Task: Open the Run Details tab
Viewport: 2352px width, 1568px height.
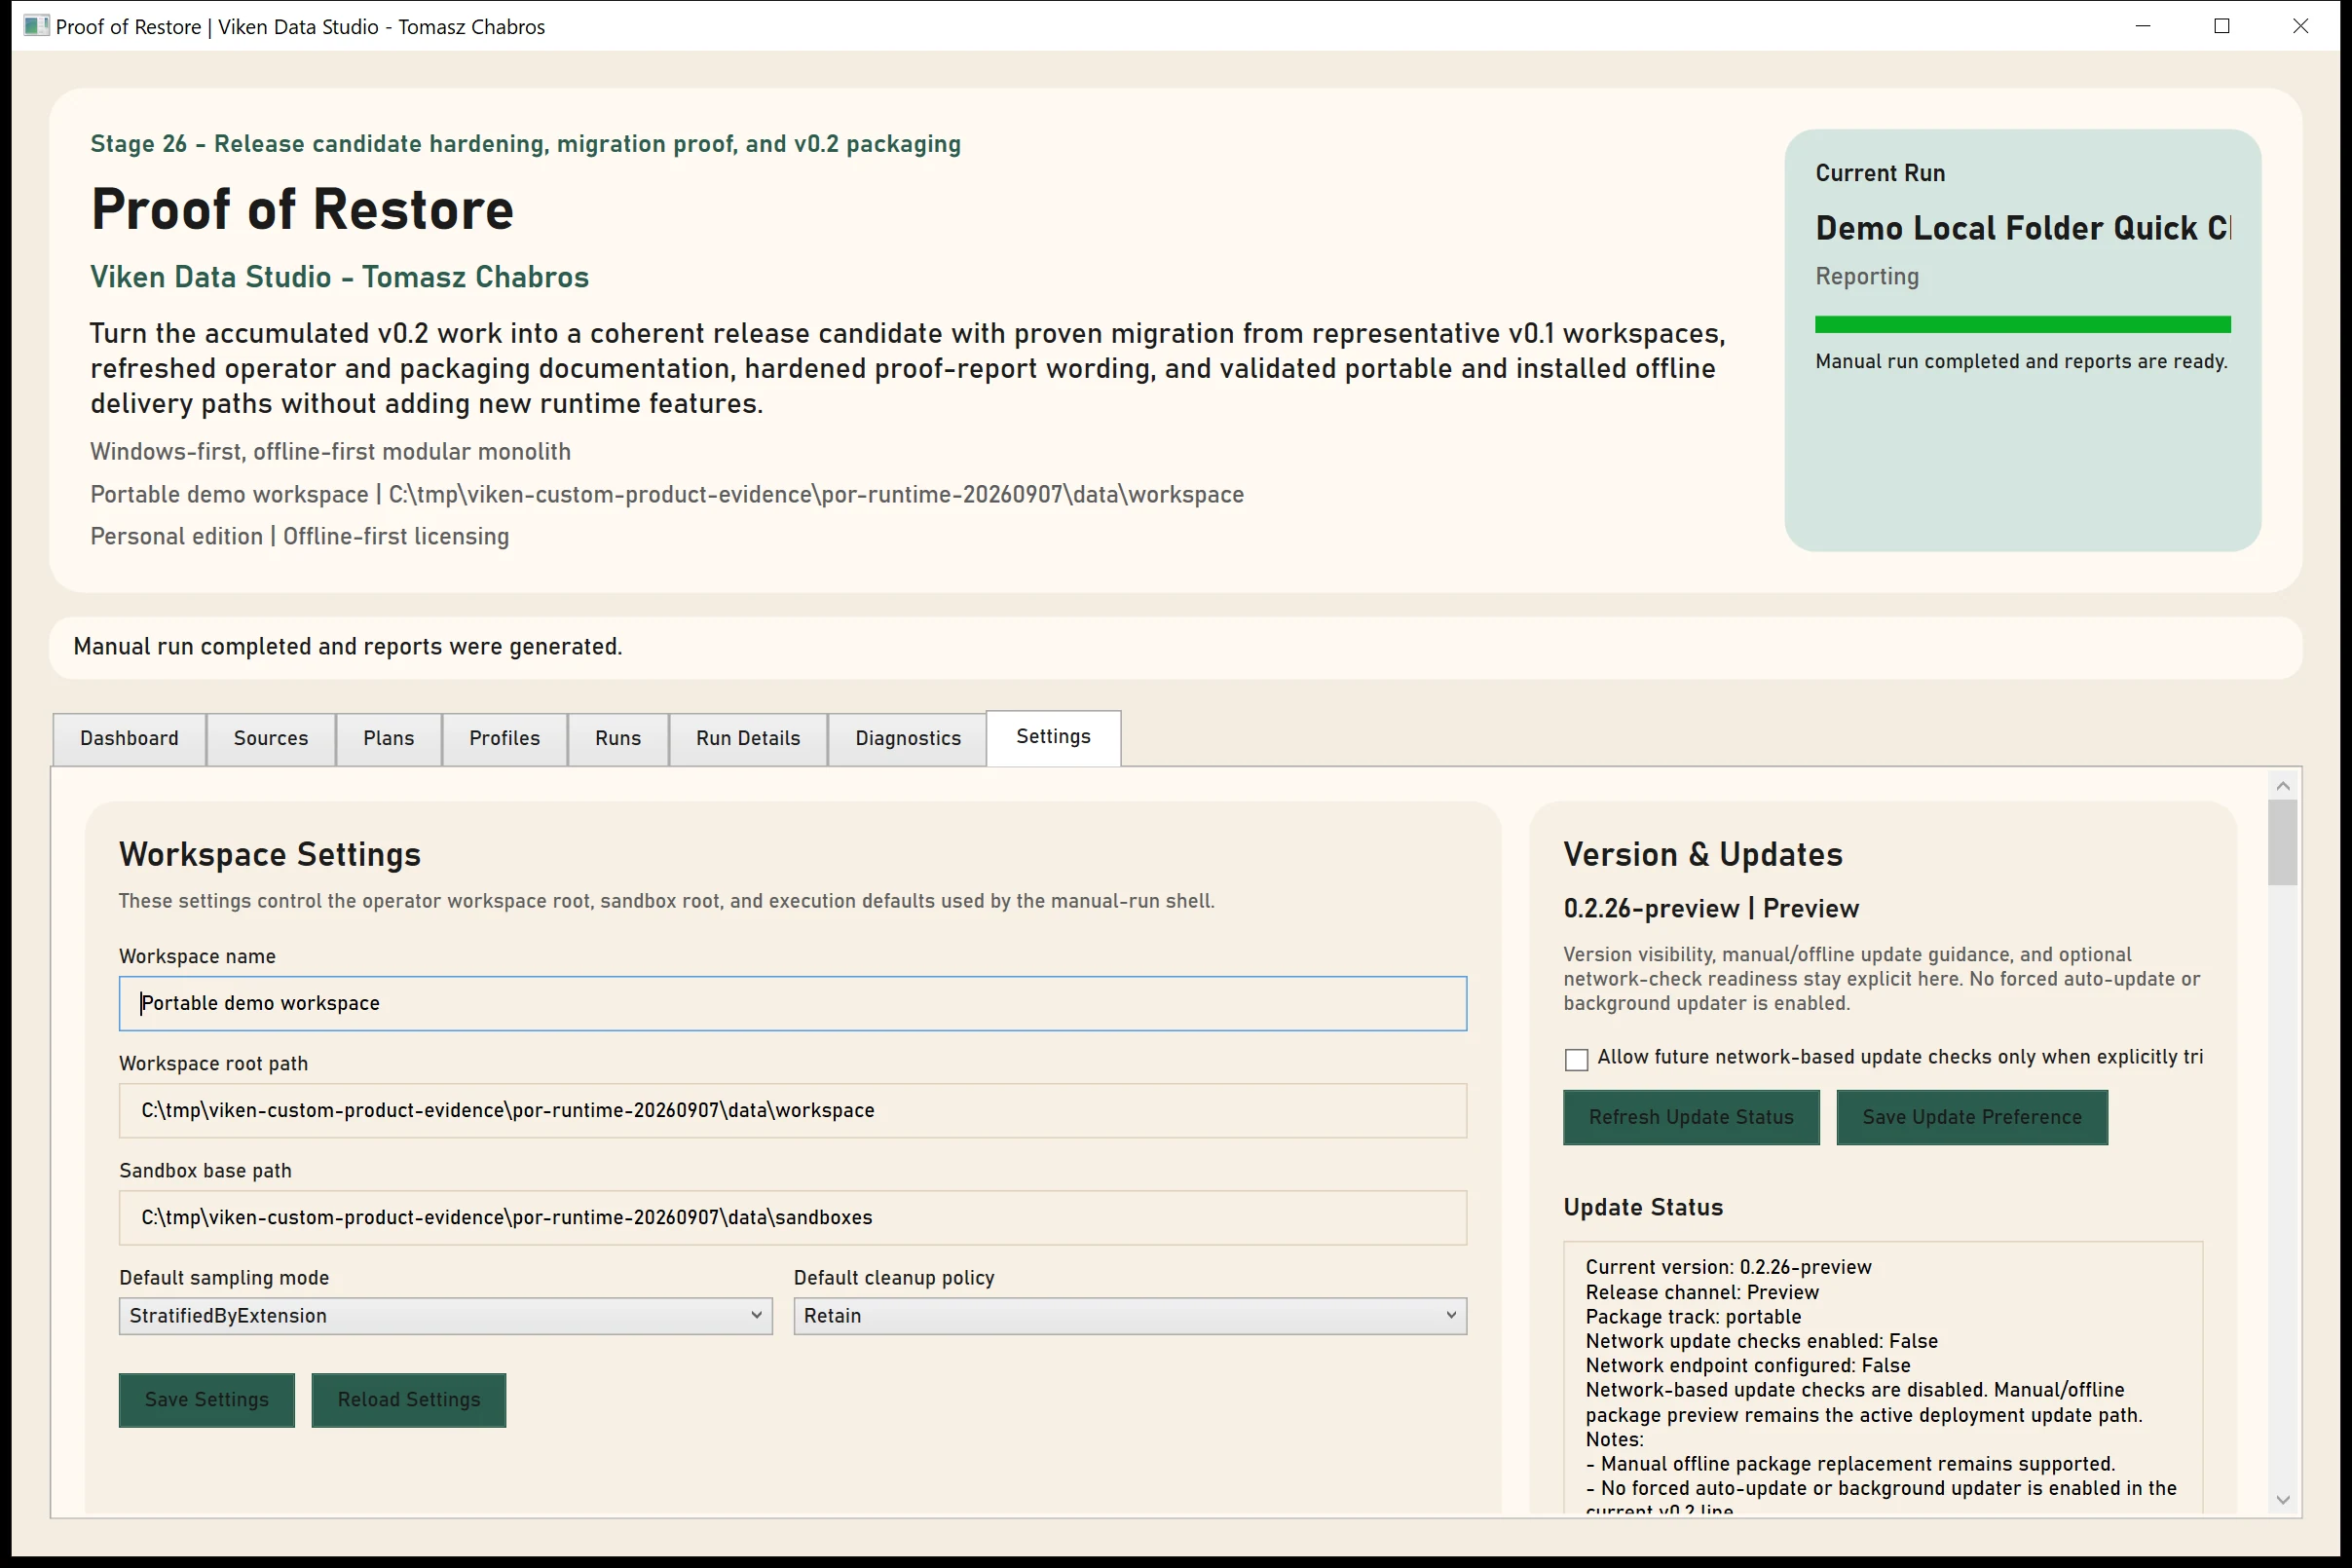Action: click(748, 738)
